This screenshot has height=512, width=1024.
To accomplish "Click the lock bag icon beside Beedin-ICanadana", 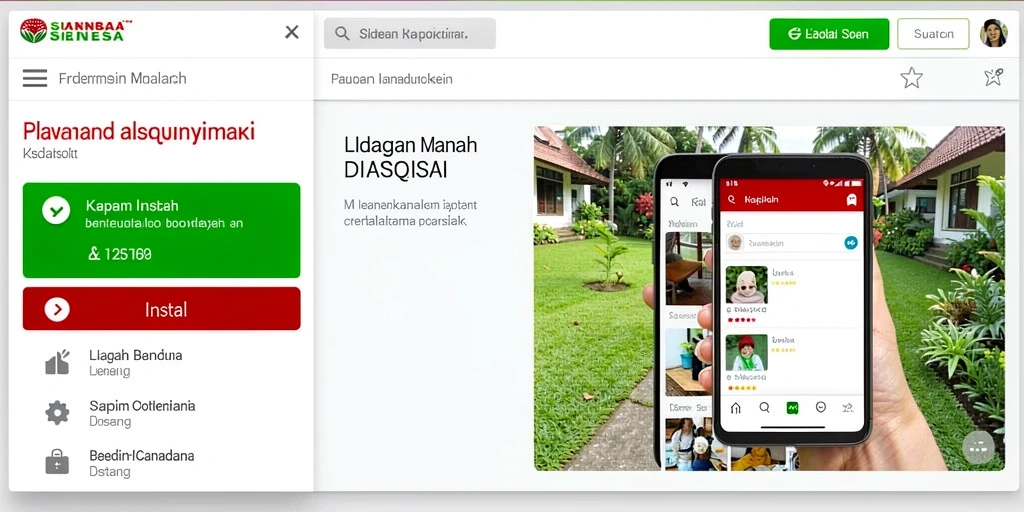I will click(57, 462).
